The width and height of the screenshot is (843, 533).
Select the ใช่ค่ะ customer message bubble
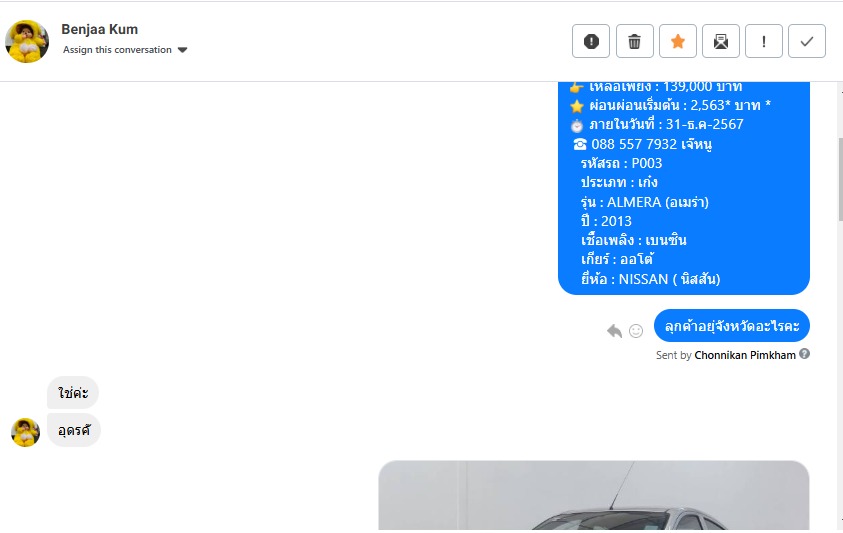[x=73, y=393]
